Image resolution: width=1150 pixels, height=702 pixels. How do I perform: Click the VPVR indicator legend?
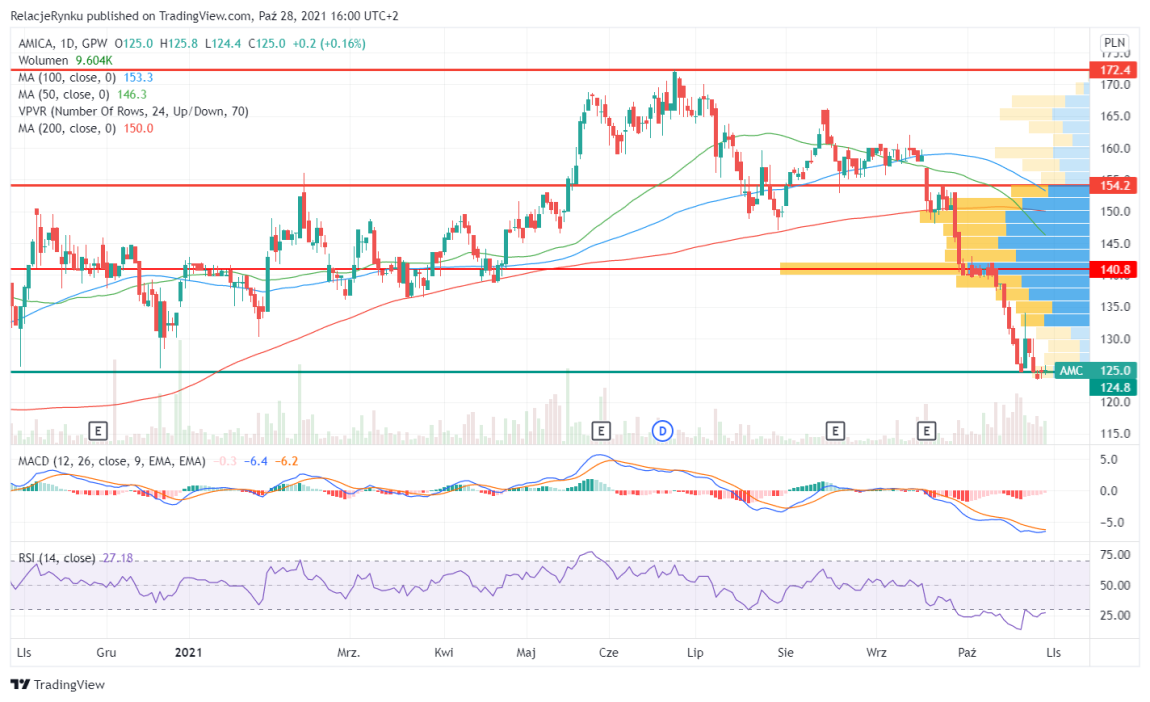(128, 111)
